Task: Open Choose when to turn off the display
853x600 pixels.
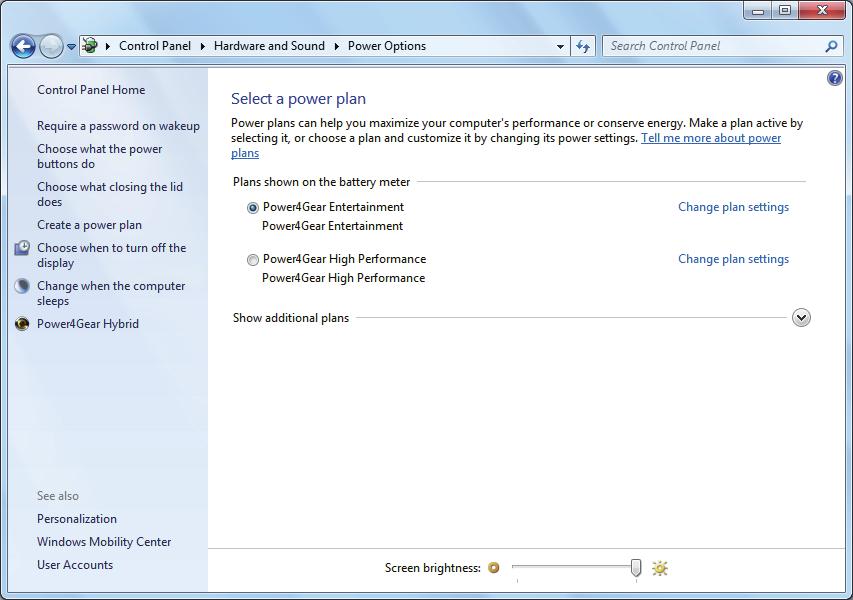Action: click(112, 255)
